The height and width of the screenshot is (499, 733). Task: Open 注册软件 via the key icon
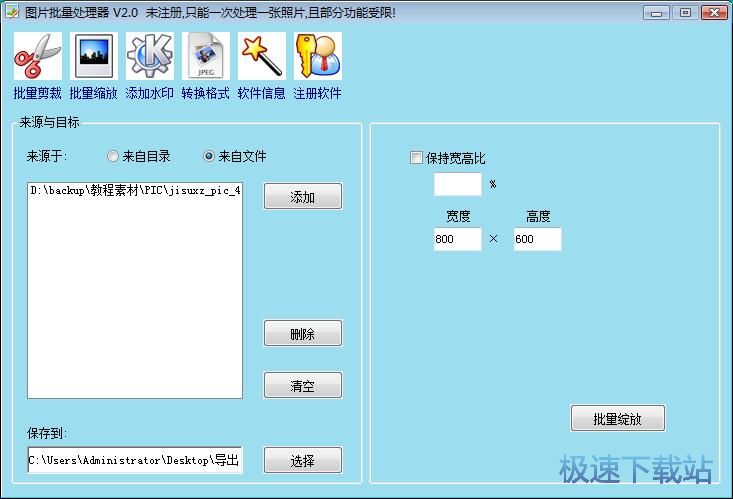pos(318,56)
